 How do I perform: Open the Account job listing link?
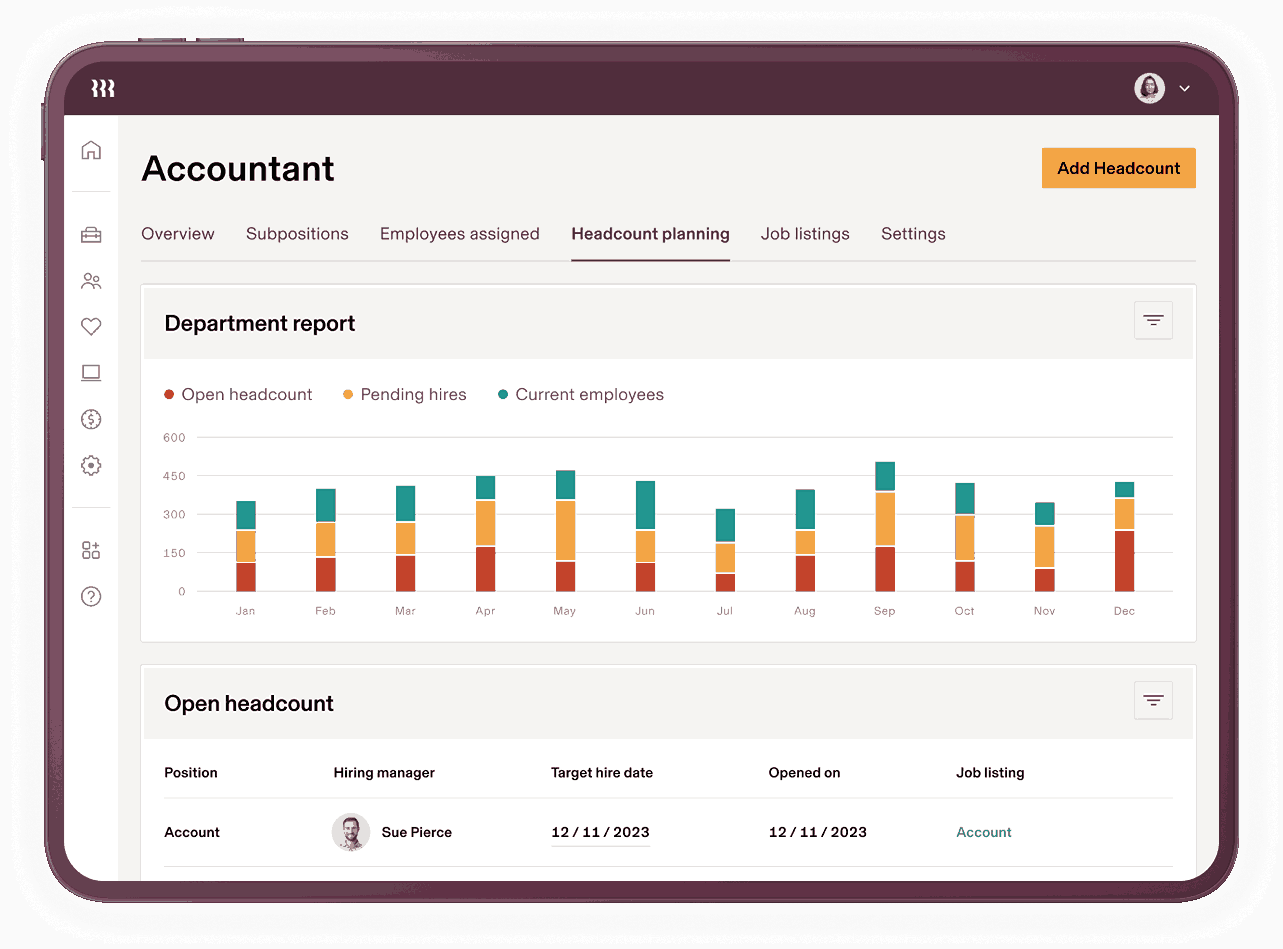[x=983, y=831]
